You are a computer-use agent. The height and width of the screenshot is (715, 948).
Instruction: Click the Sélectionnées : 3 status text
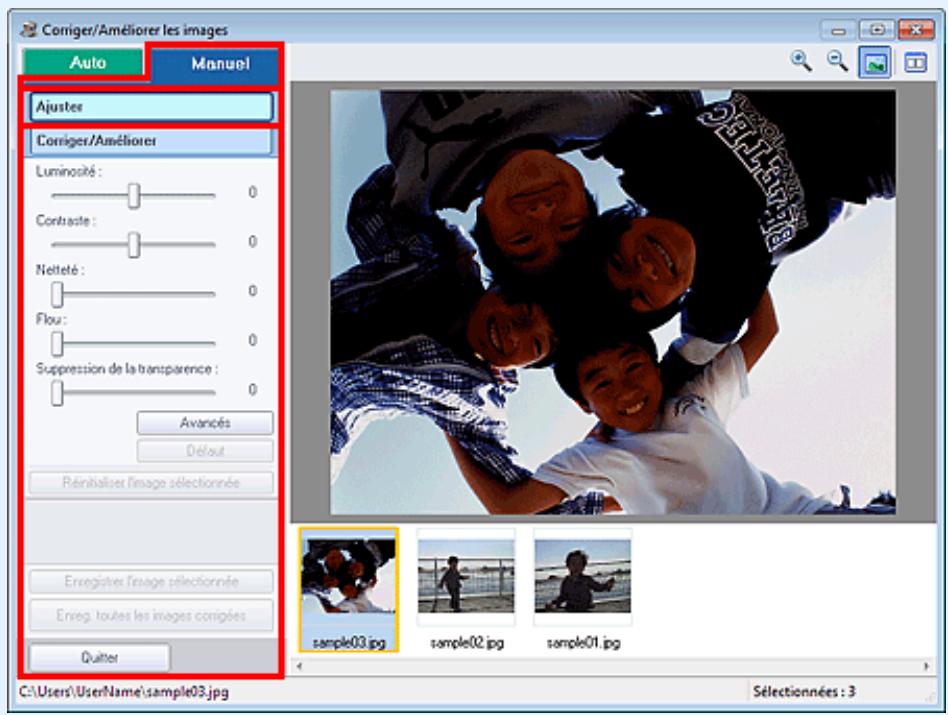[804, 692]
